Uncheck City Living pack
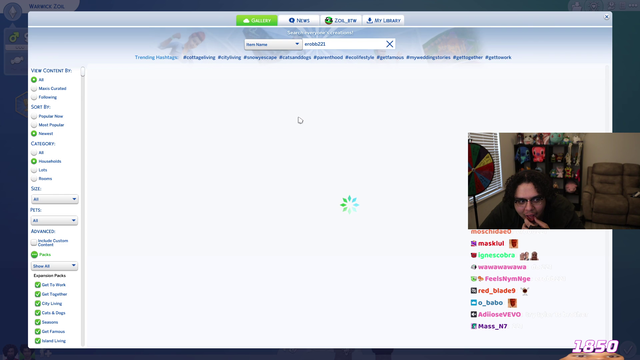 38,304
